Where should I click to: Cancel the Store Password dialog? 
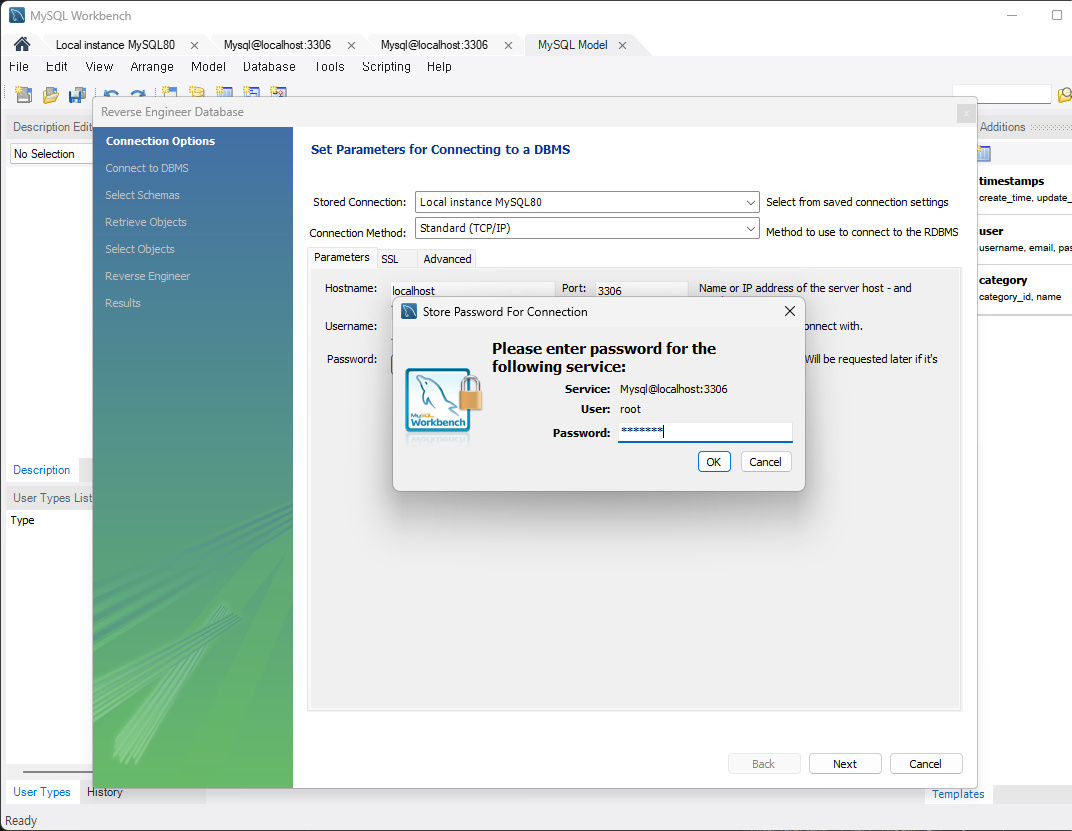pos(765,462)
